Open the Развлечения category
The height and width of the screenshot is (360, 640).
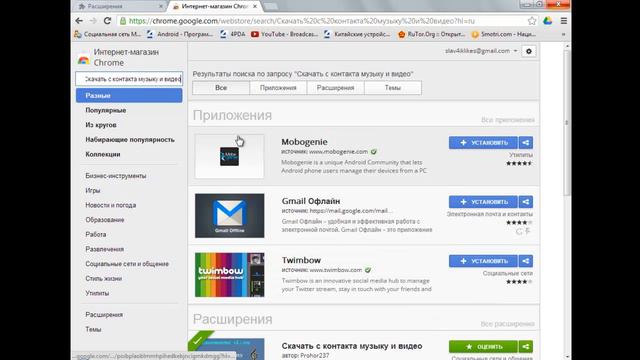point(104,249)
